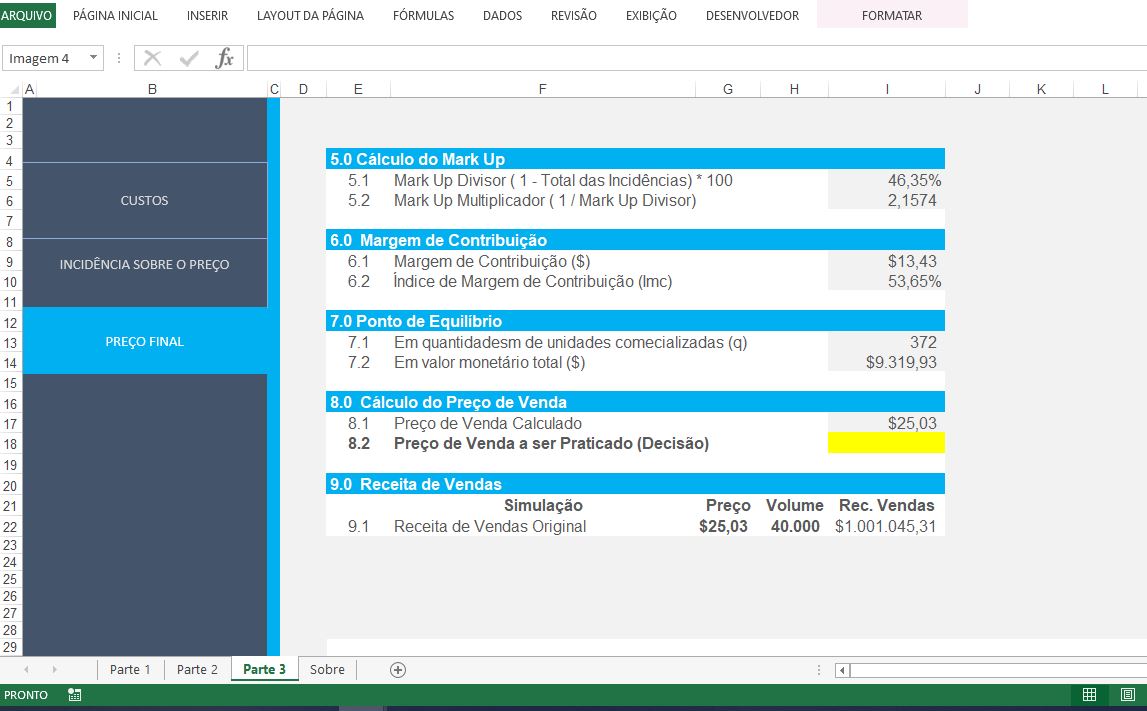Select the Receita de Vendas Original value cell
Image resolution: width=1147 pixels, height=711 pixels.
(x=886, y=526)
